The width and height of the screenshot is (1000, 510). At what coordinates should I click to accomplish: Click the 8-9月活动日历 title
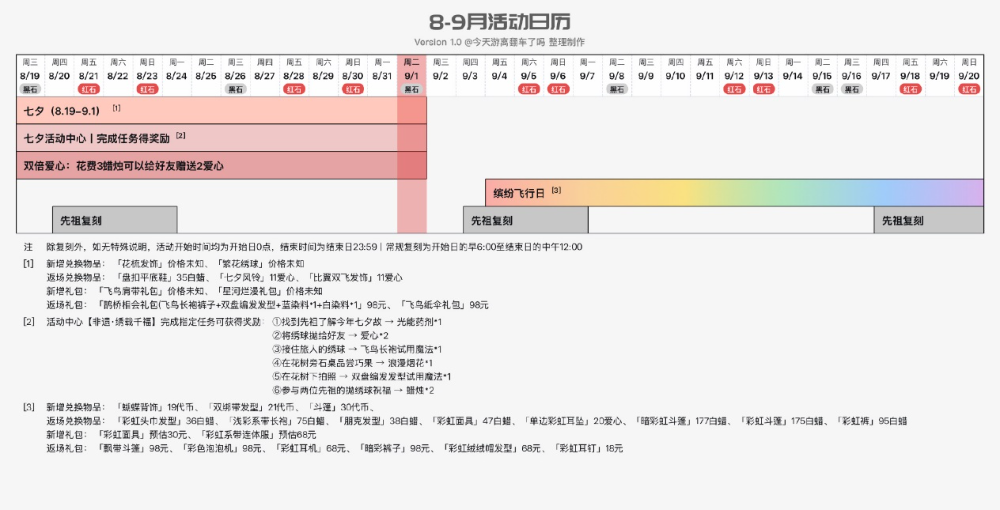499,22
